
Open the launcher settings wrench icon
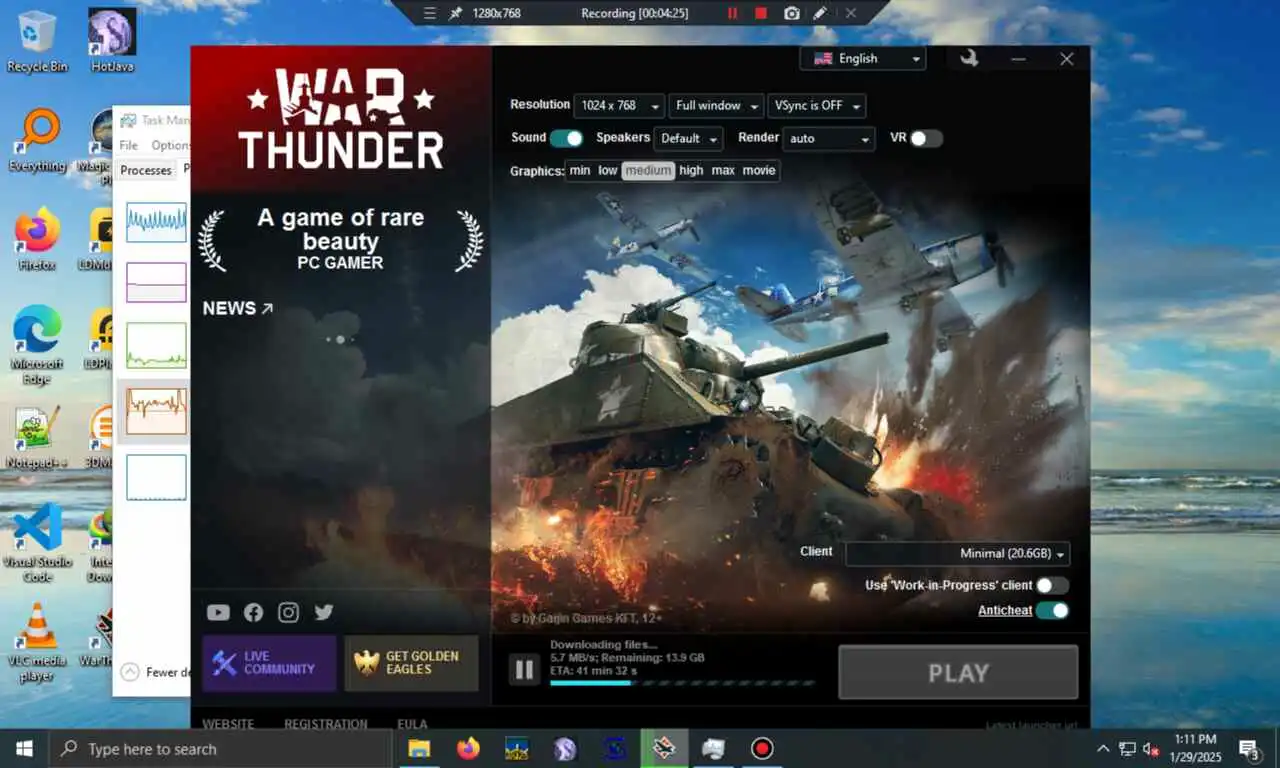pos(968,58)
